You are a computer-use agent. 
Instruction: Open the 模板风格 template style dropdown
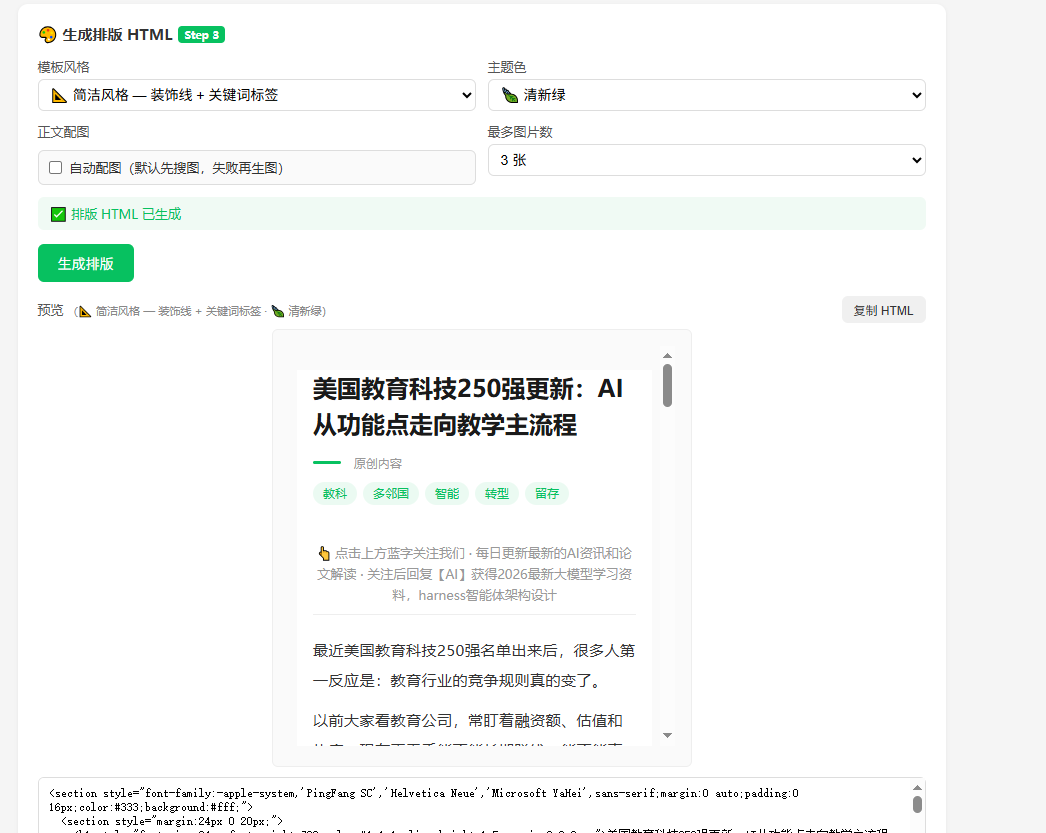click(x=257, y=95)
